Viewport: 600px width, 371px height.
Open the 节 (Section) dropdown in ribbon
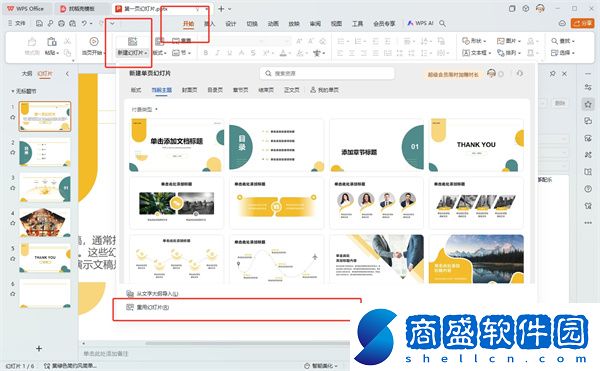tap(182, 53)
